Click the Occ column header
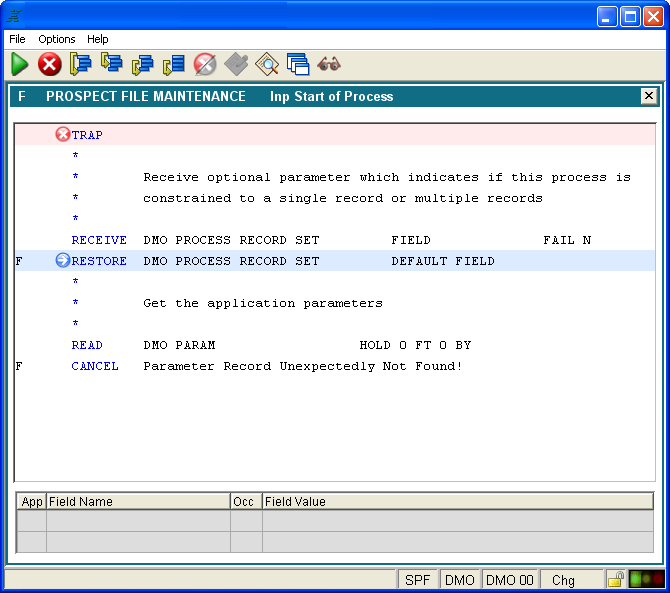Screen dimensions: 670x593 [247, 501]
